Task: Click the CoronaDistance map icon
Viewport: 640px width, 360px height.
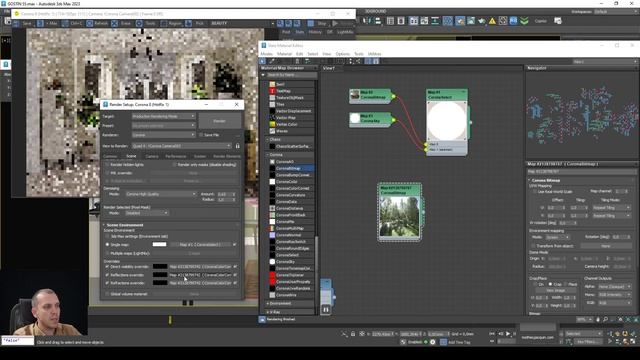Action: [x=272, y=208]
